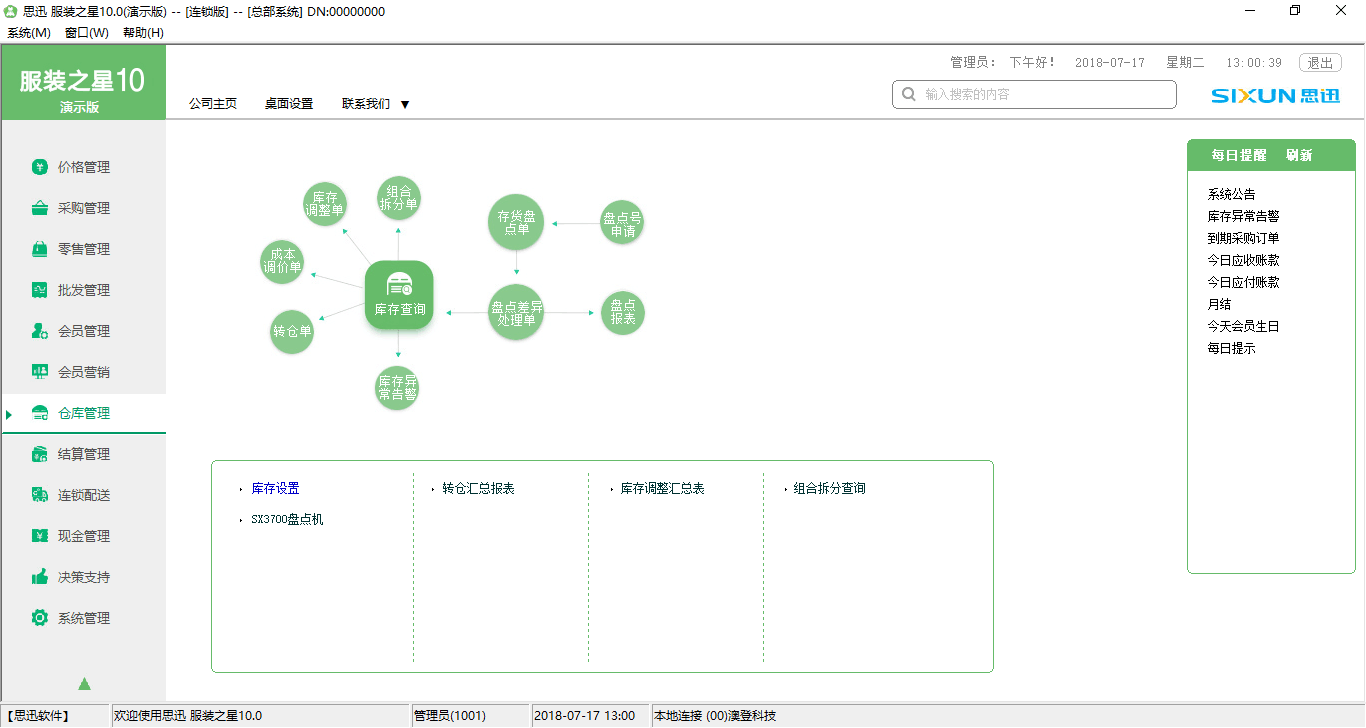The image size is (1366, 728).
Task: Click the 会员管理 person icon
Action: click(40, 331)
